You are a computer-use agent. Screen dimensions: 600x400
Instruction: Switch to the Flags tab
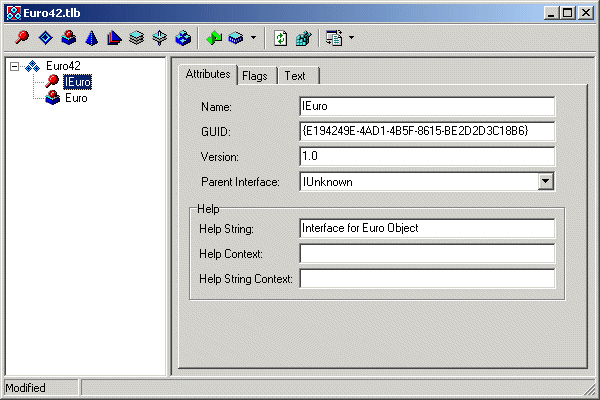pos(255,76)
